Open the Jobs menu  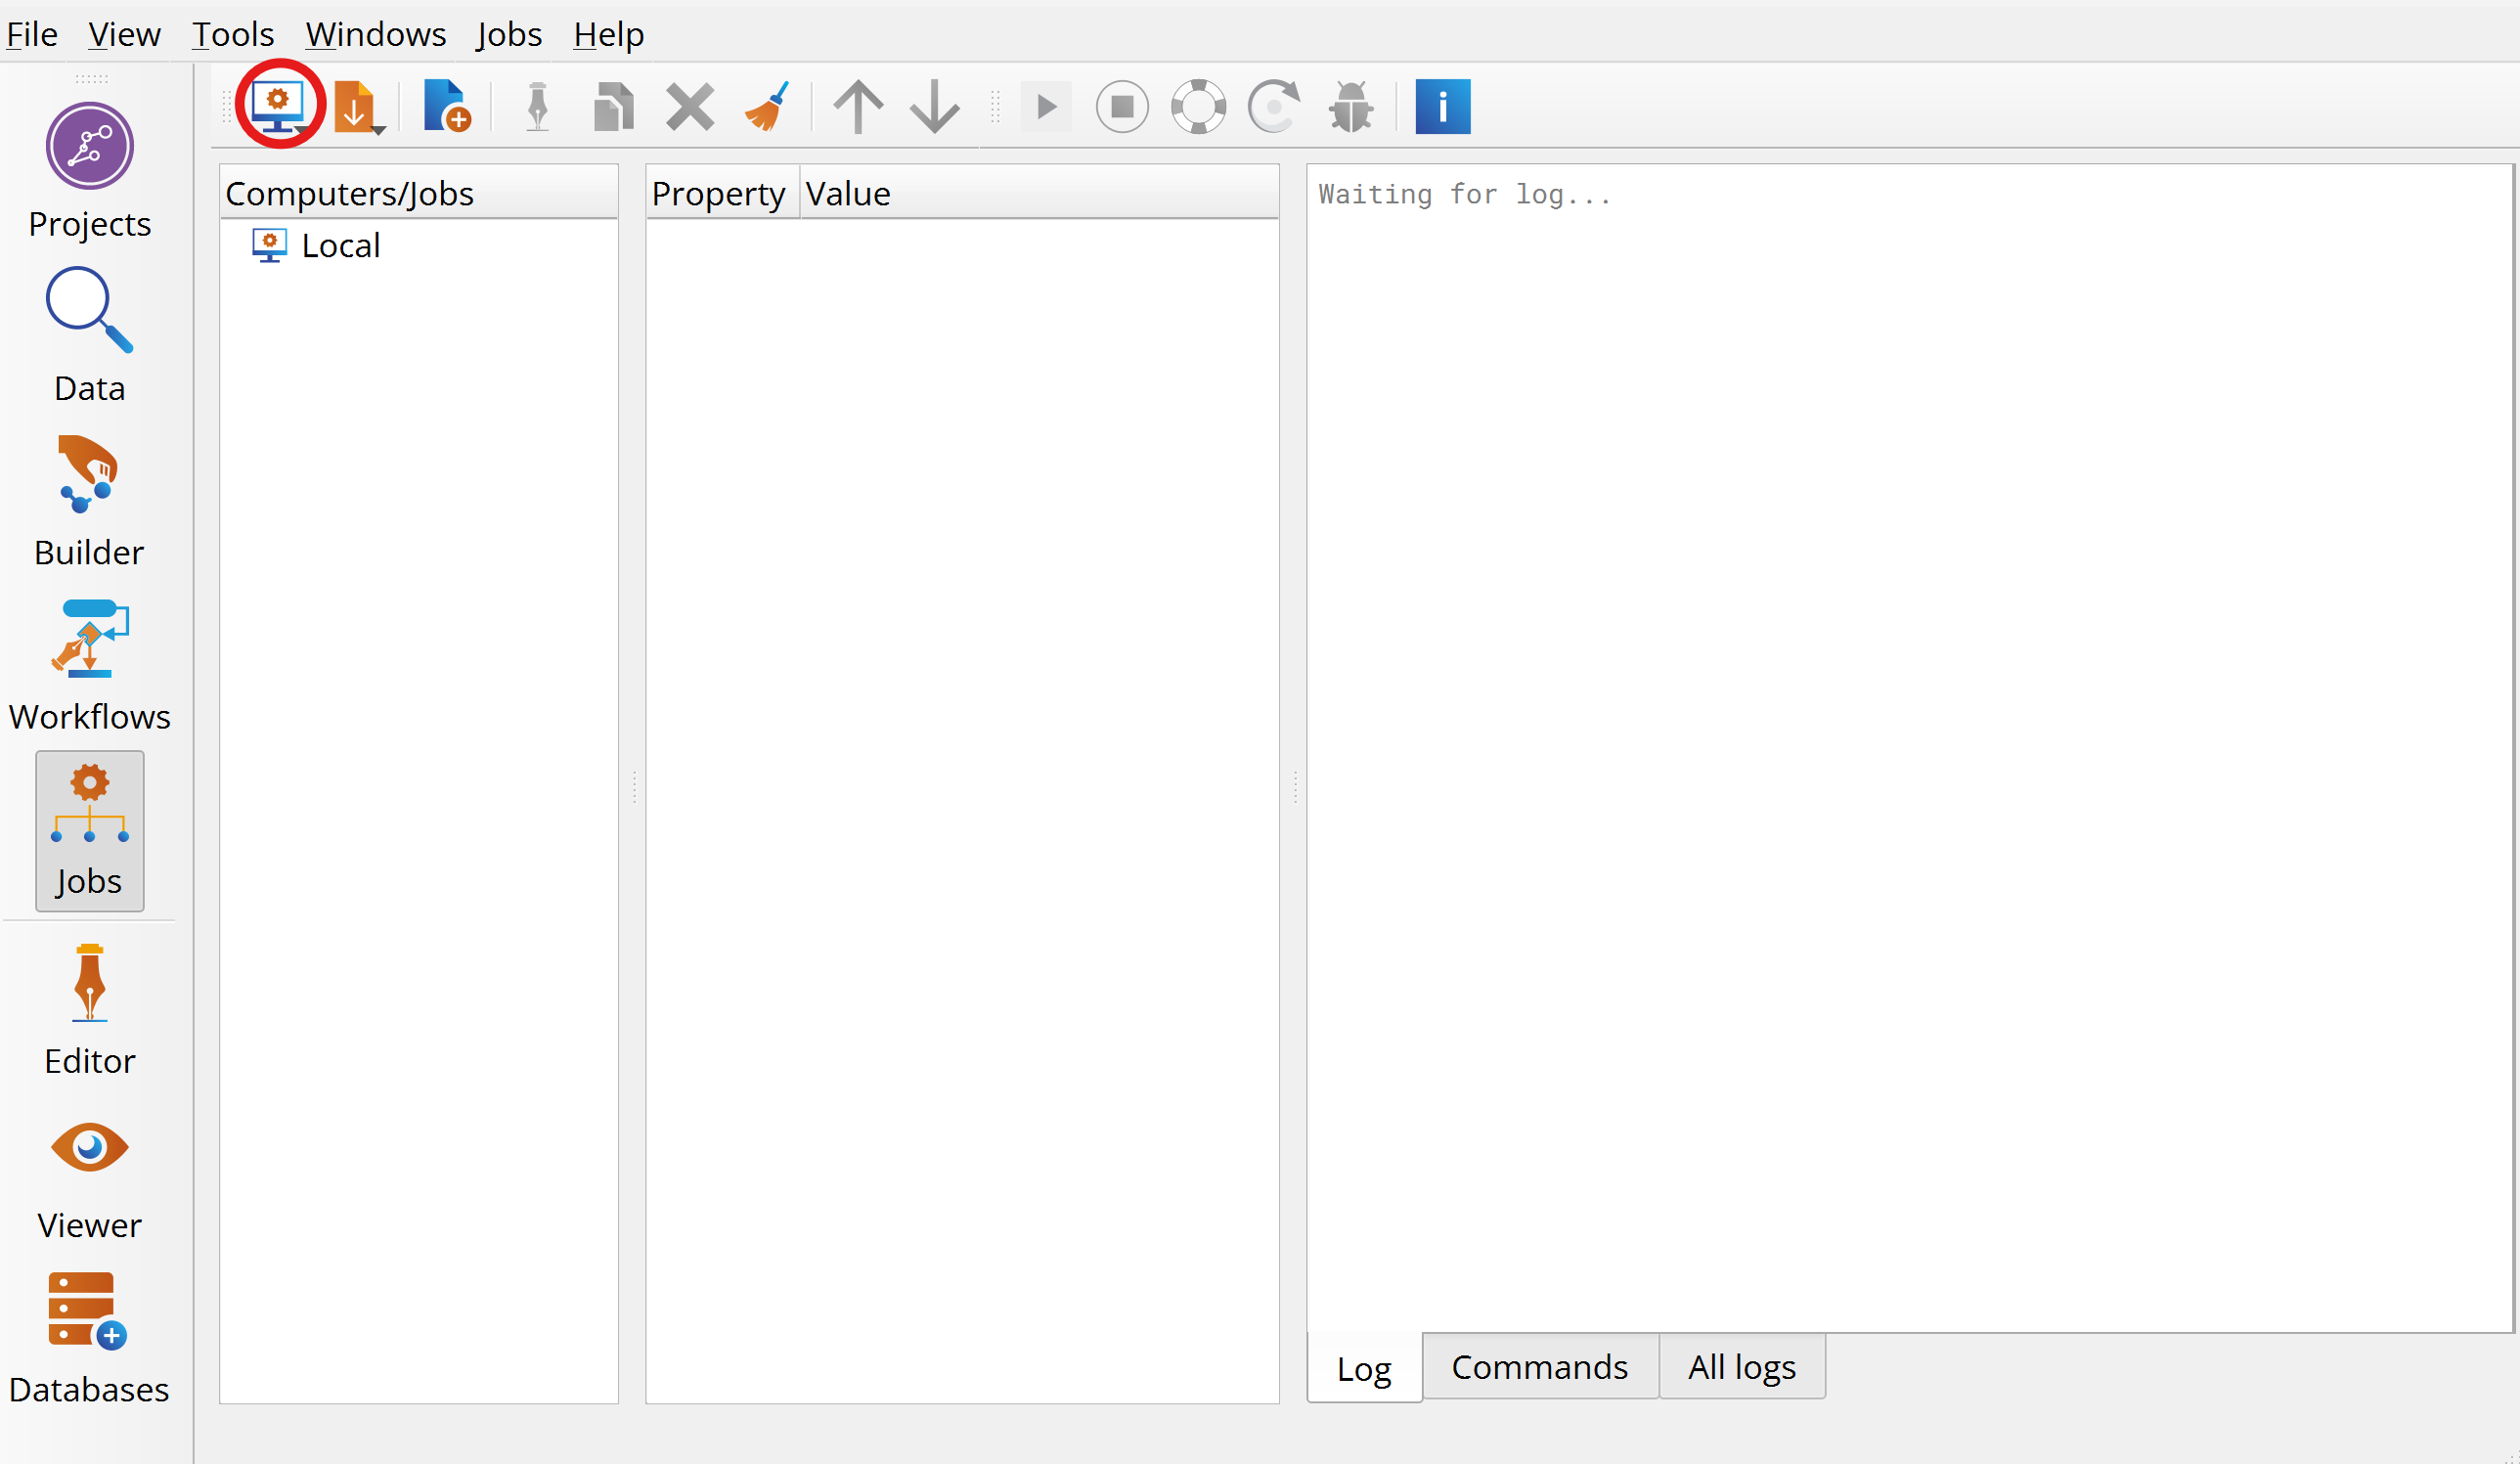click(509, 34)
